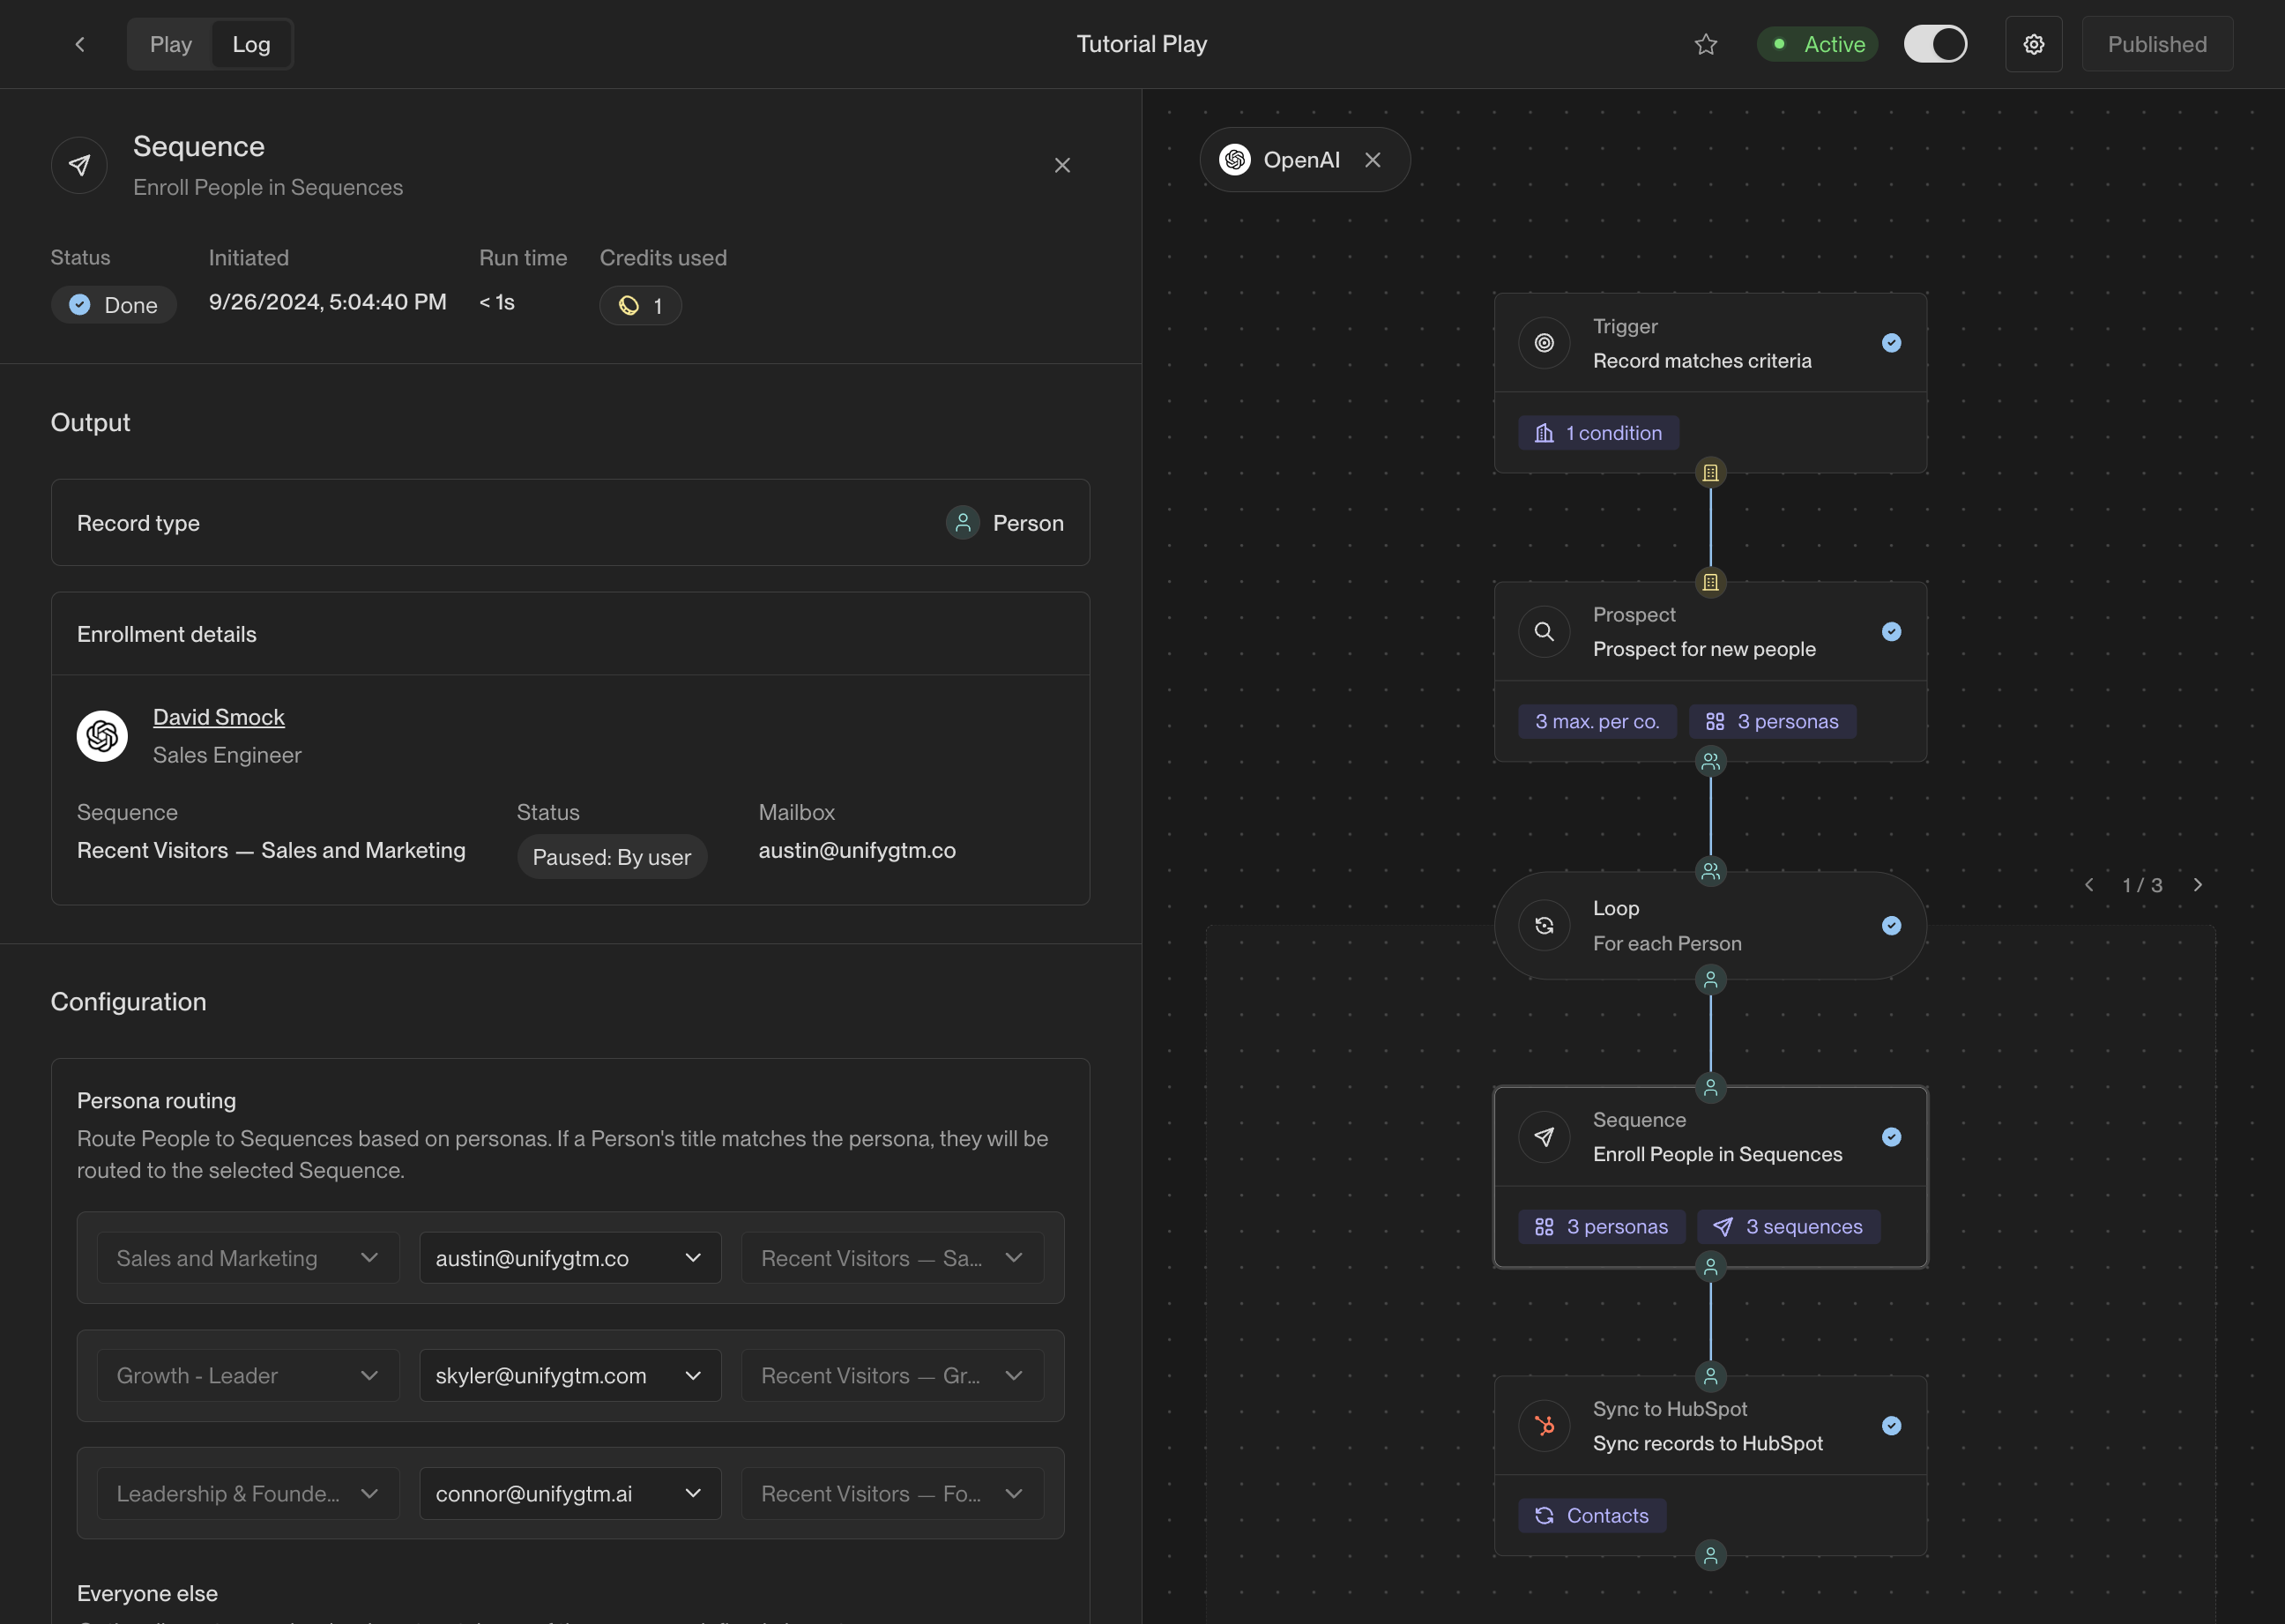This screenshot has width=2285, height=1624.
Task: Click the Published button
Action: (x=2157, y=44)
